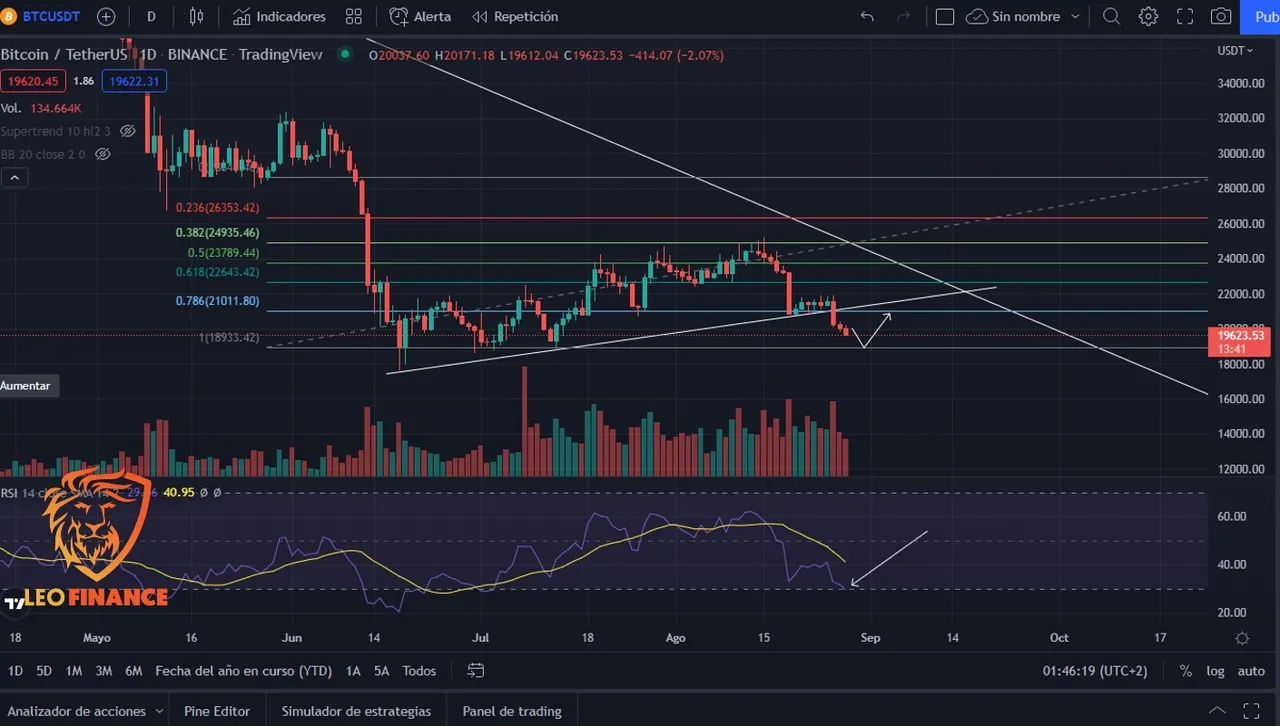The width and height of the screenshot is (1280, 726).
Task: Select the year-to-date YTD range
Action: (x=243, y=671)
